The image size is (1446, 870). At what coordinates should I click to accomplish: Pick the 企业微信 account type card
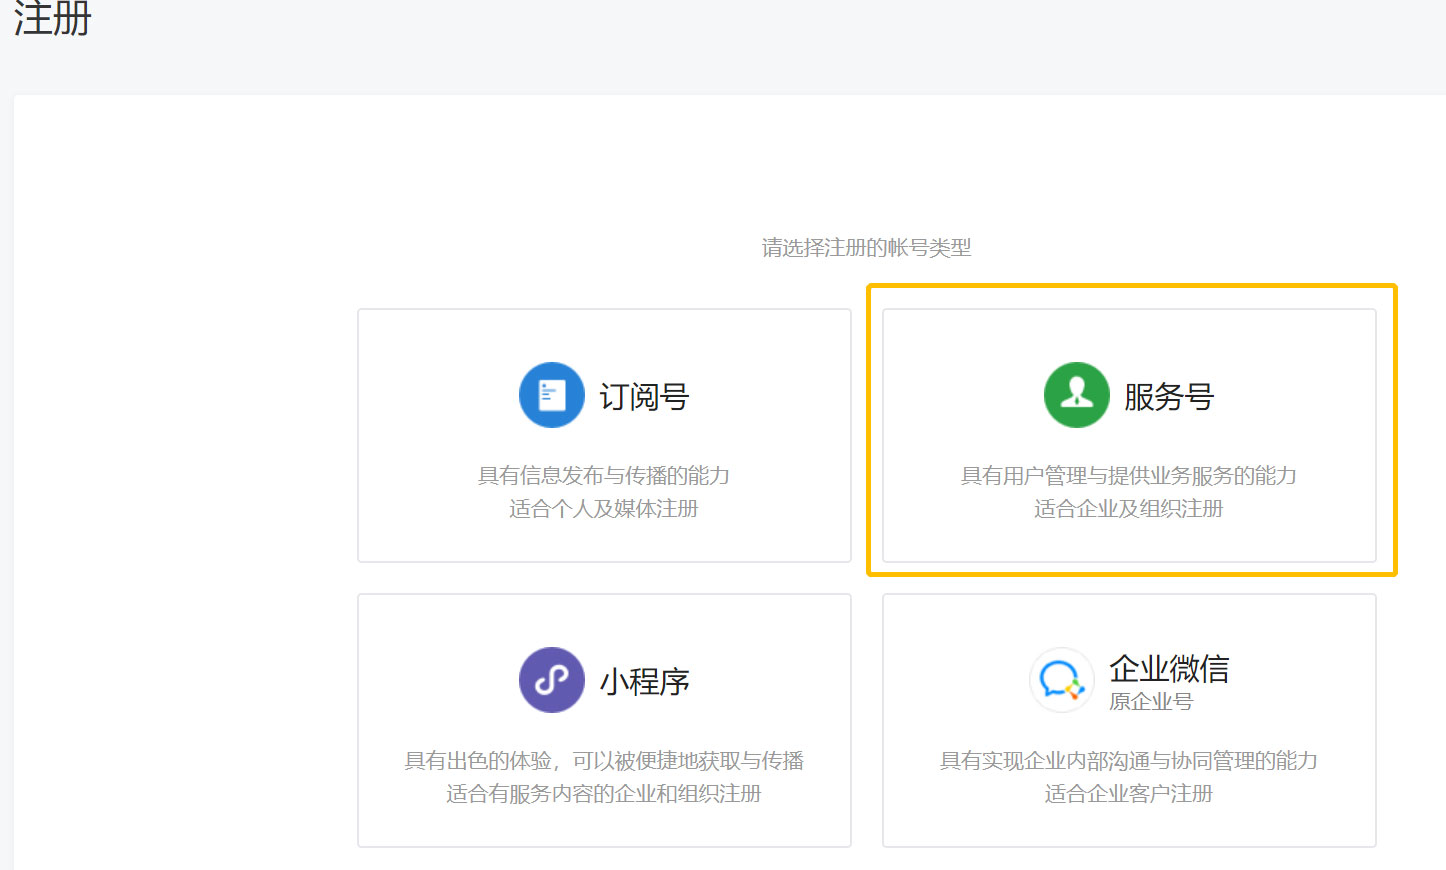point(1130,720)
